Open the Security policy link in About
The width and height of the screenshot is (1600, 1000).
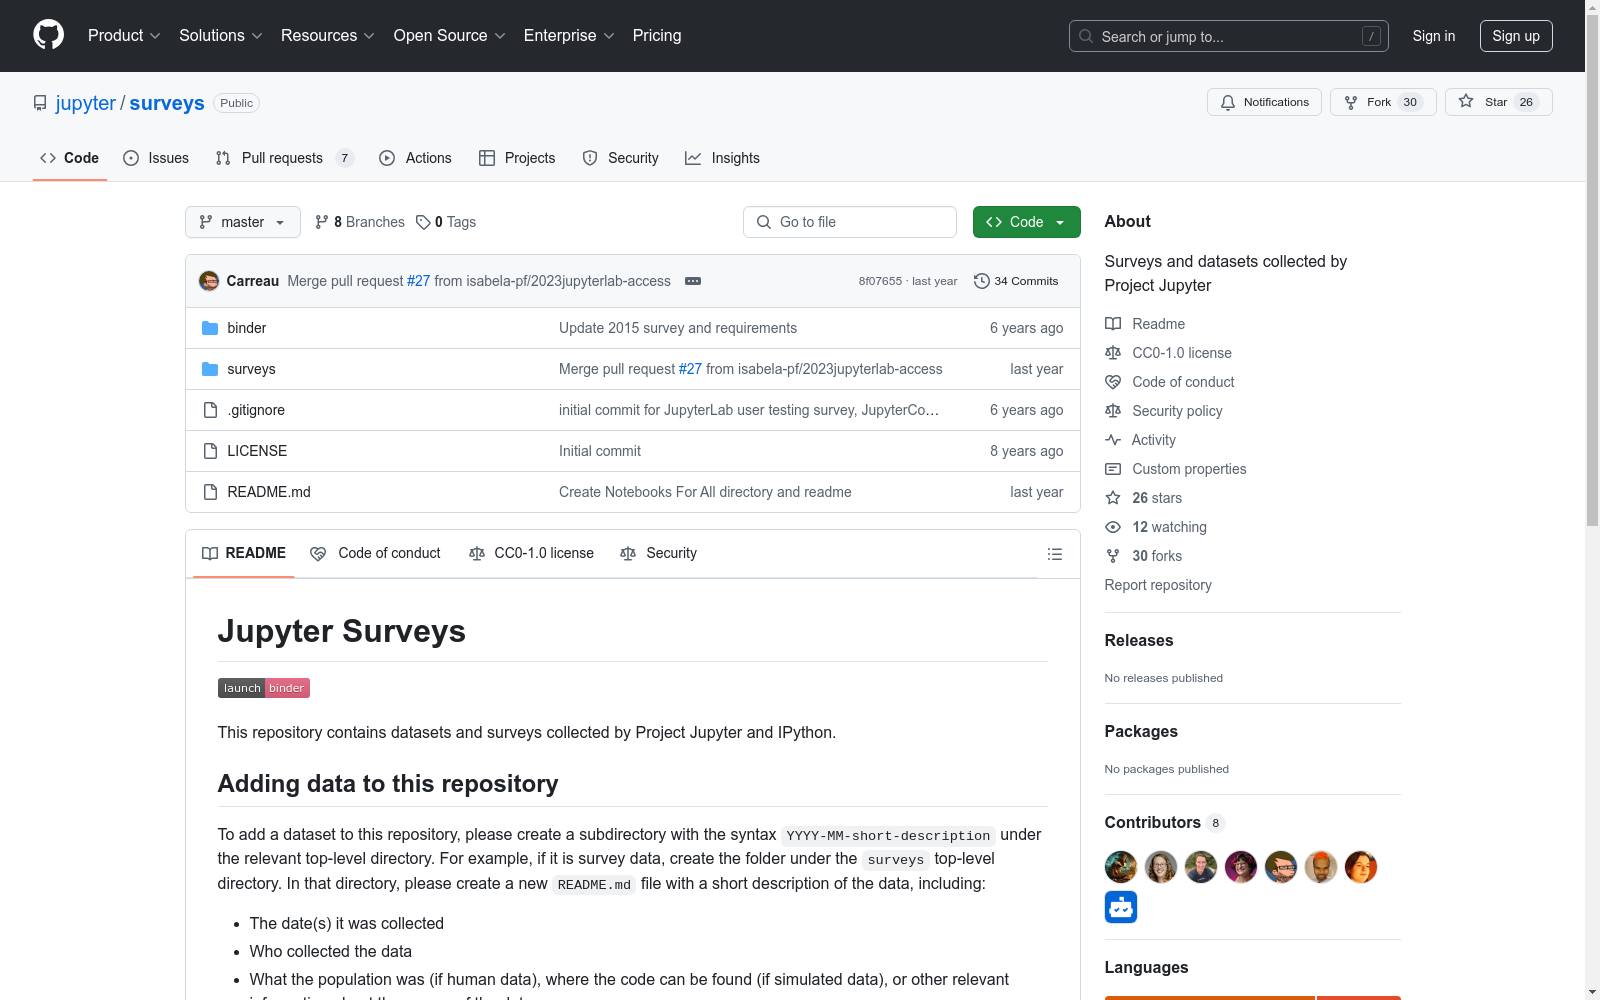pos(1177,411)
